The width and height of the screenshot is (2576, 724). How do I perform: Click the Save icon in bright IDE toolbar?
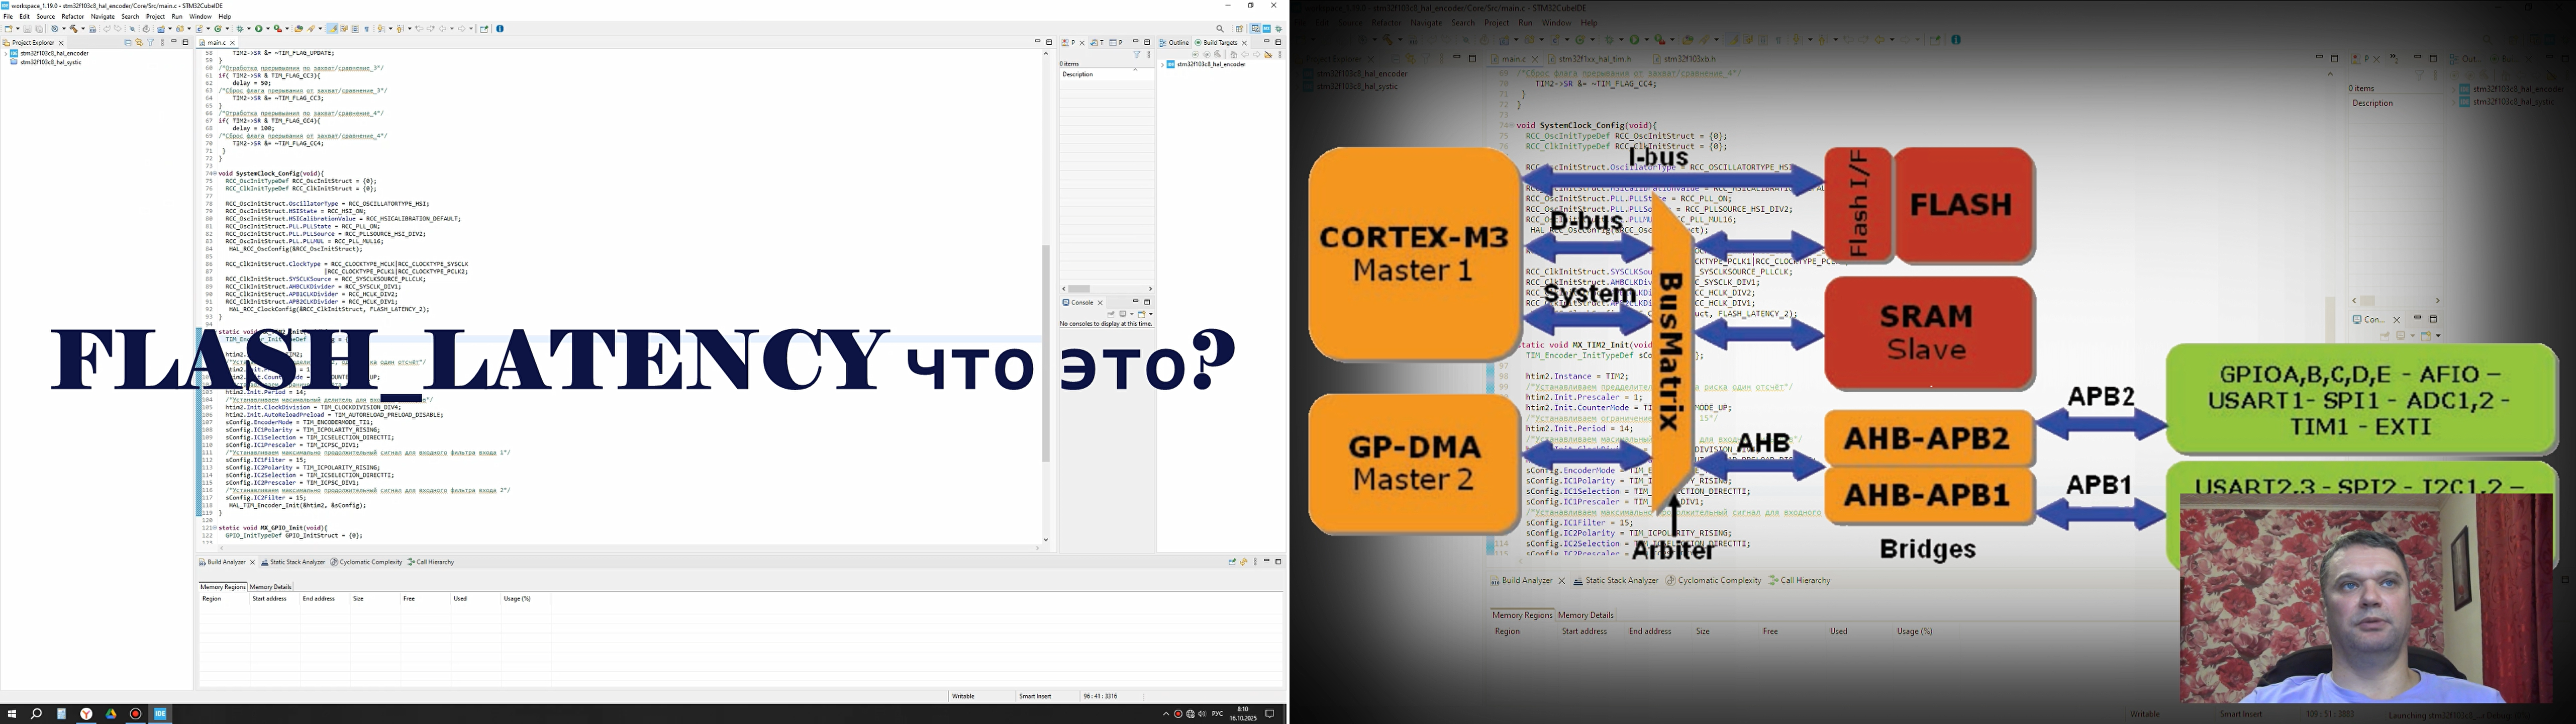coord(27,29)
